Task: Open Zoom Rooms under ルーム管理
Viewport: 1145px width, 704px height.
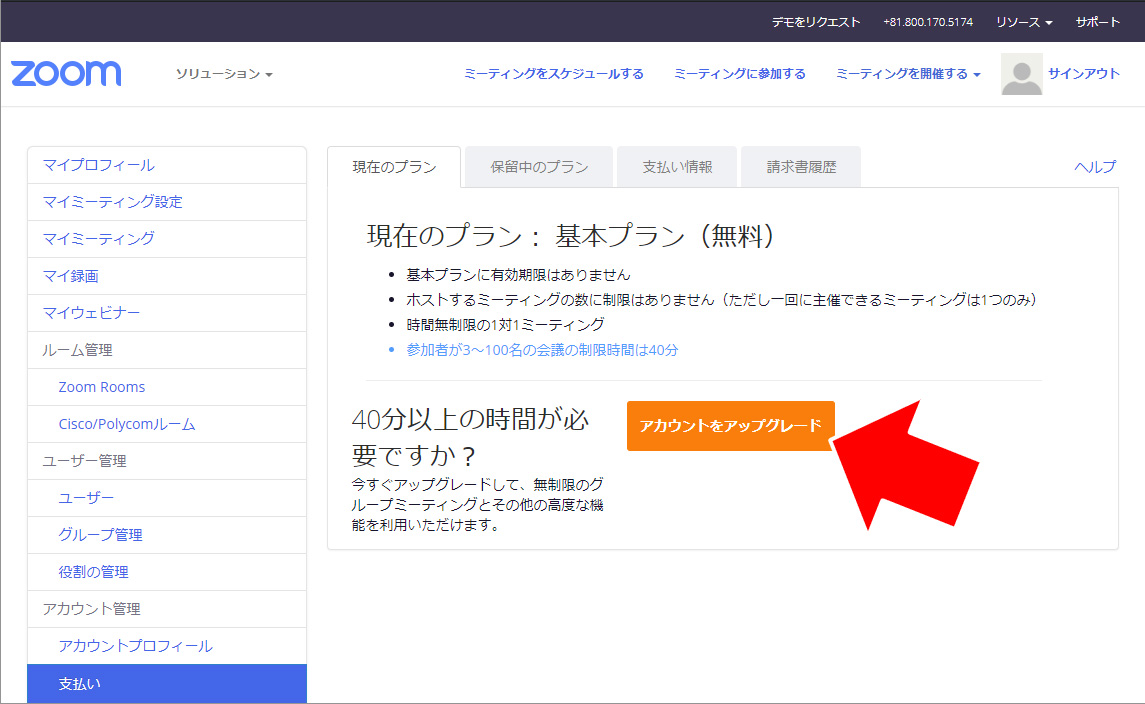Action: coord(101,387)
